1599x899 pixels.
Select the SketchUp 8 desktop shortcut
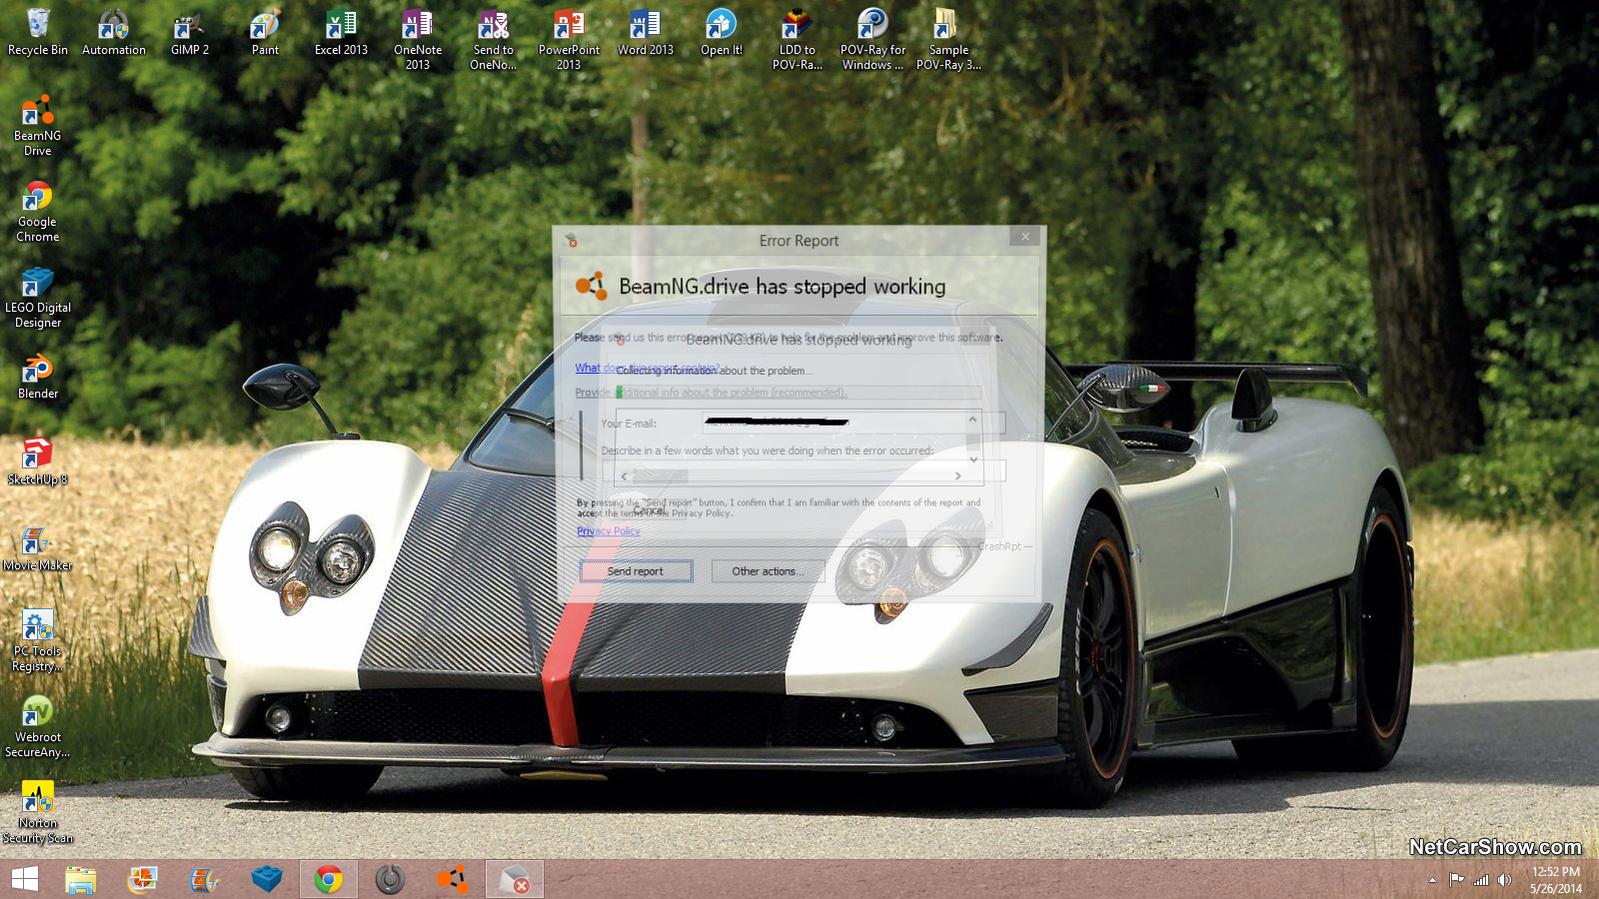(37, 462)
